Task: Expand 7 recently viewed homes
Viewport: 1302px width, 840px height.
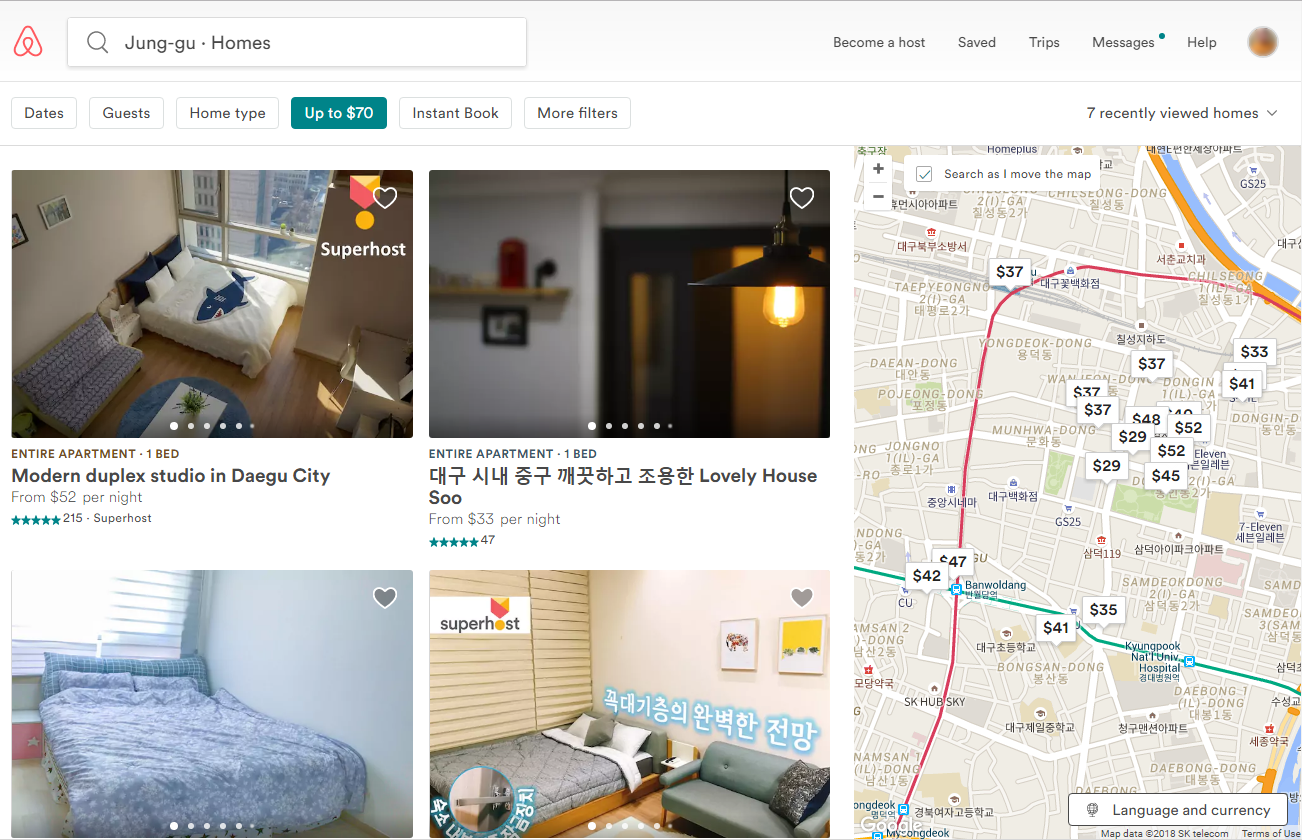Action: coord(1182,113)
